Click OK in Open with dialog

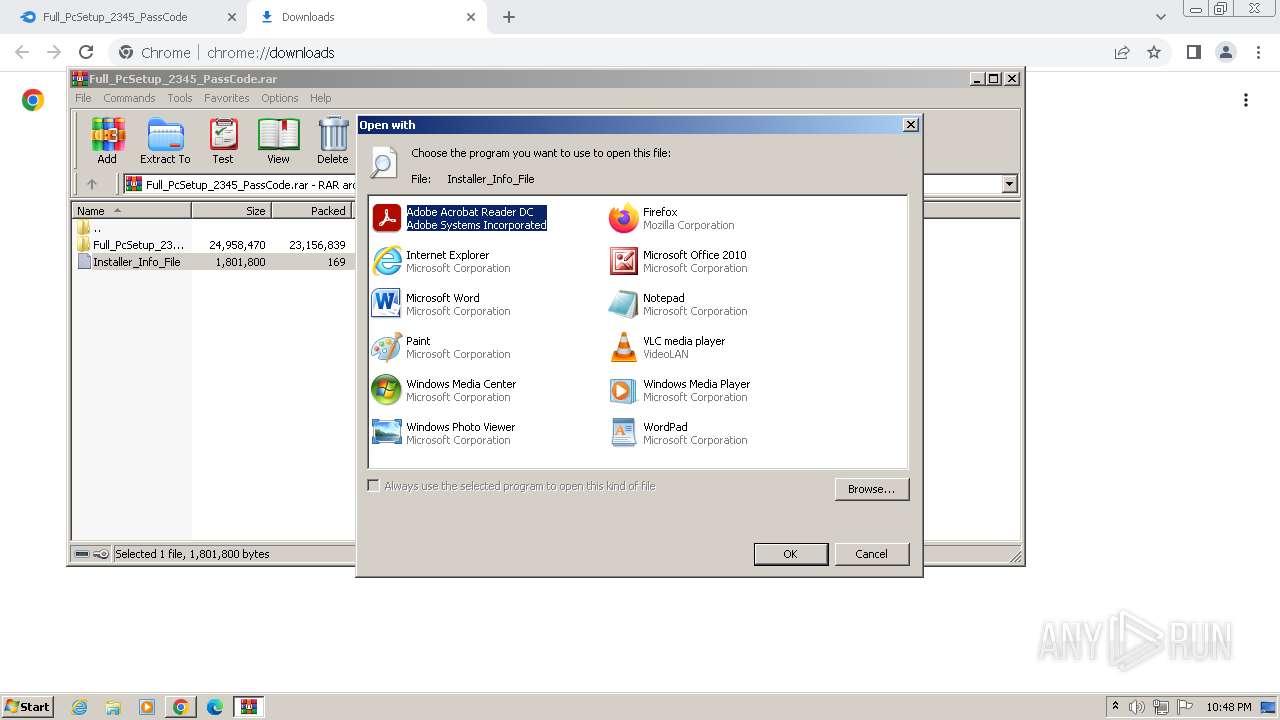tap(790, 554)
